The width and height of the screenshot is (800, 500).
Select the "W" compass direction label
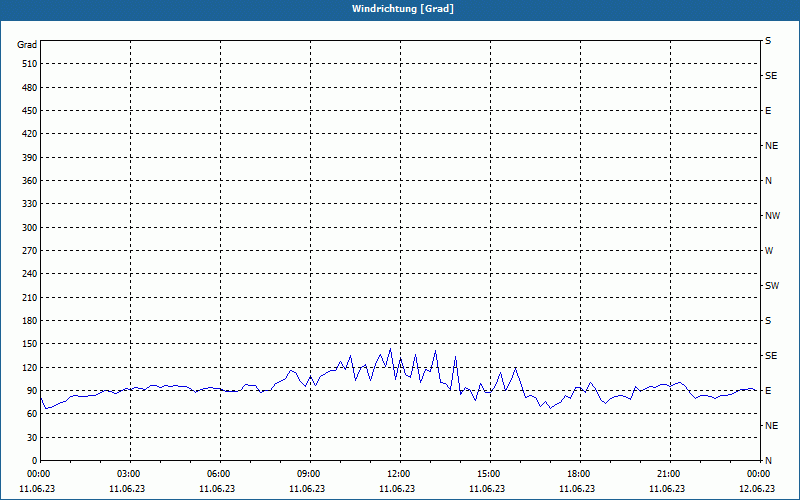(769, 251)
